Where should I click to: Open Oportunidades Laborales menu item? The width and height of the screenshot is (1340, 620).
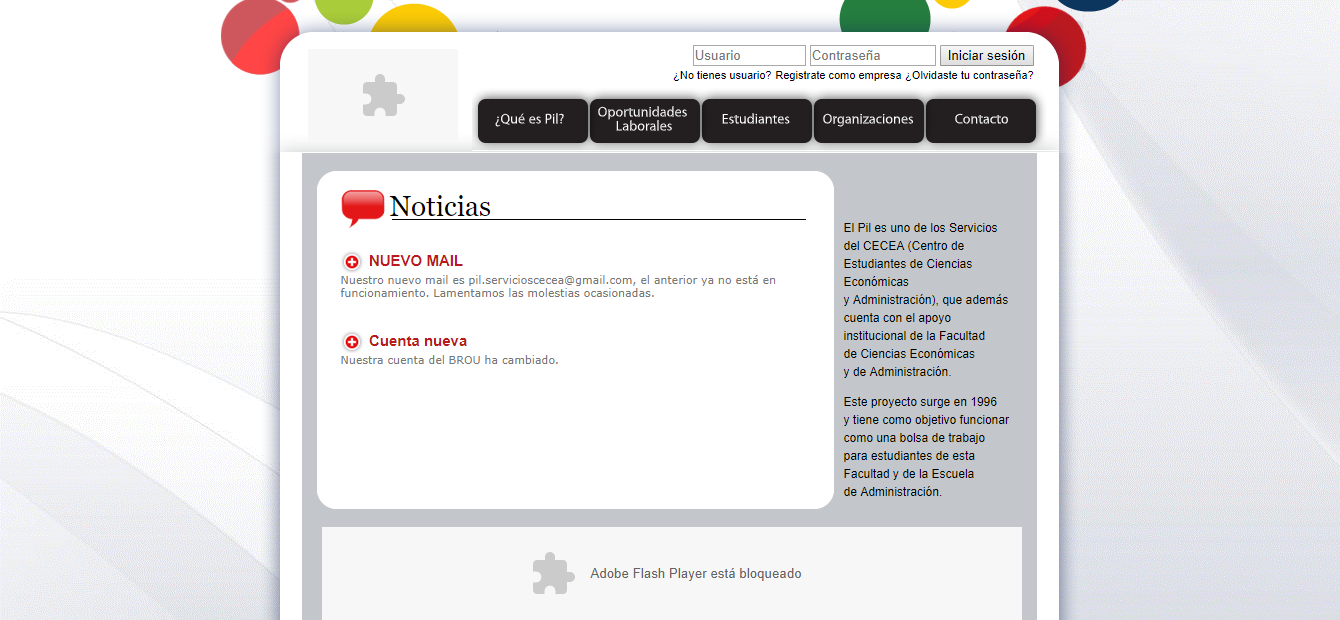point(644,120)
